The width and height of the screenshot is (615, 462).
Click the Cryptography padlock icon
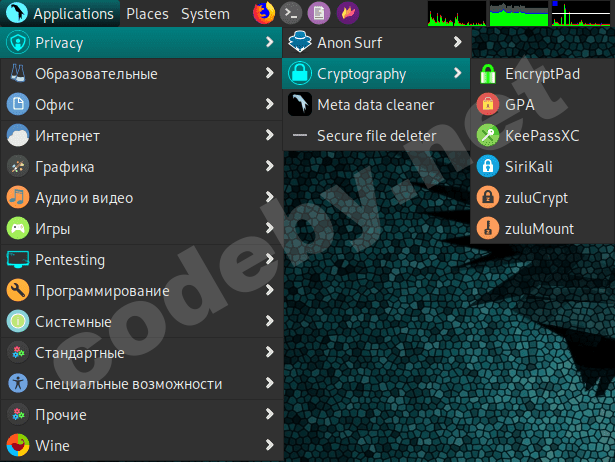[300, 73]
